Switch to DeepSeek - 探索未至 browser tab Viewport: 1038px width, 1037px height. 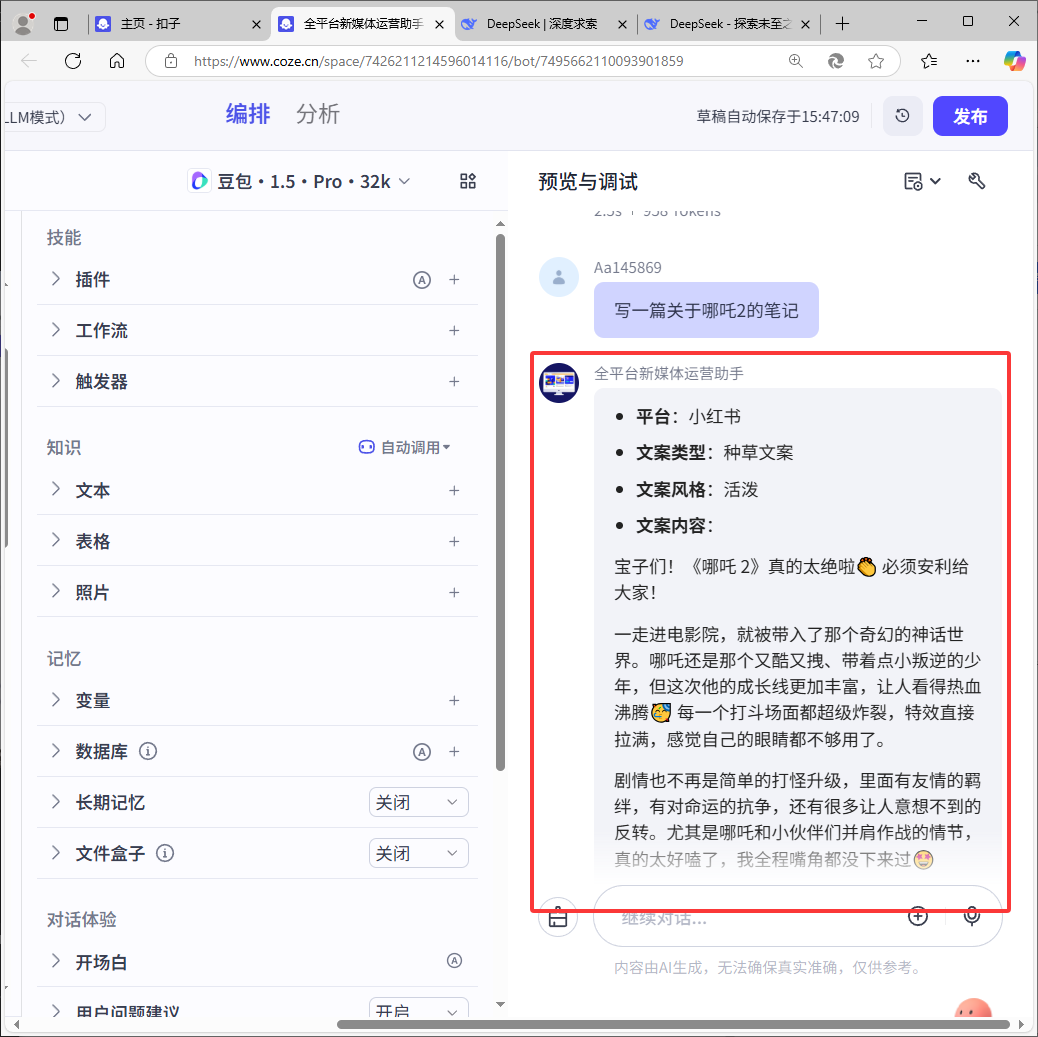point(728,24)
